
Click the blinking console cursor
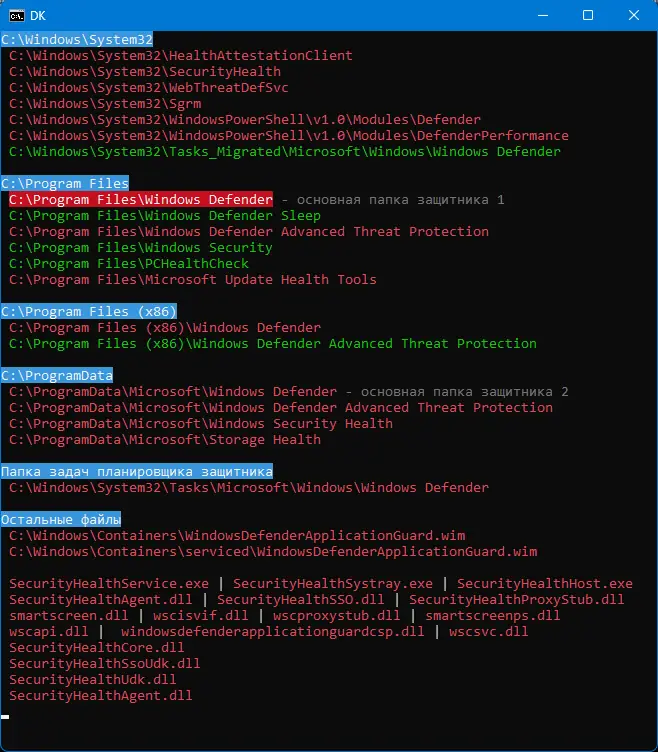[5, 717]
